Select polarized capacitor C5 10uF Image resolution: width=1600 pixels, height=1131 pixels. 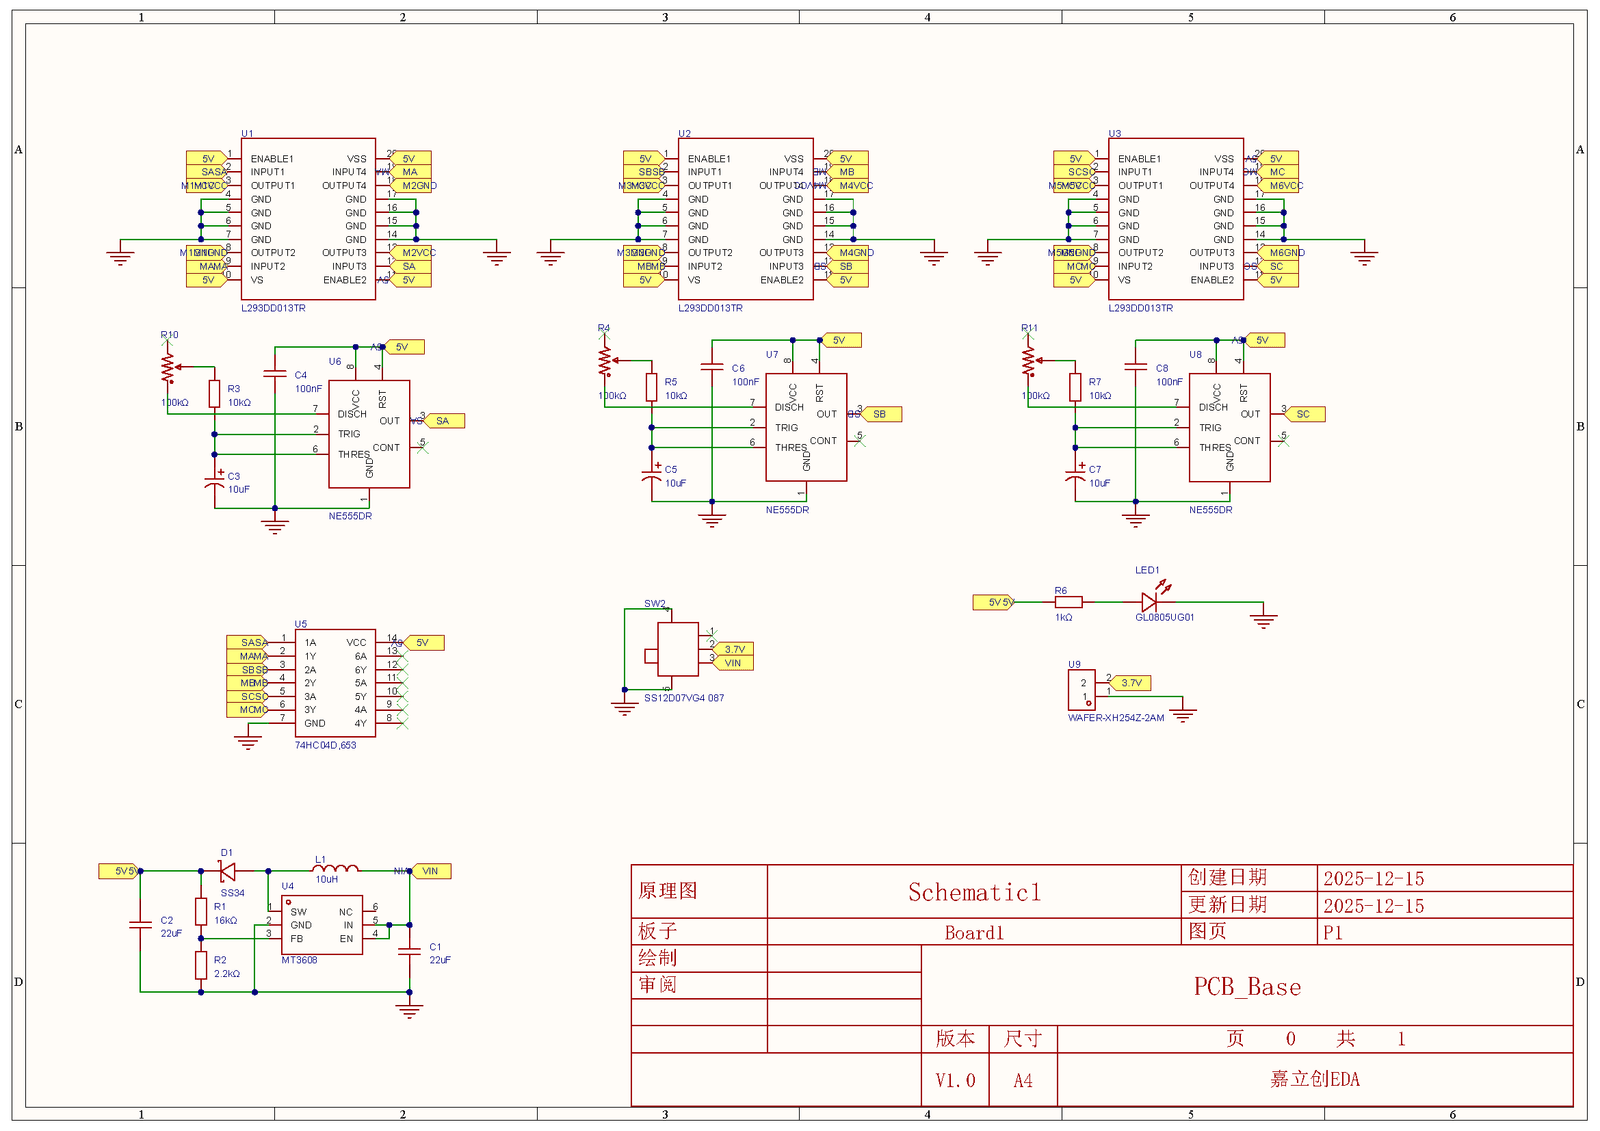[x=651, y=475]
